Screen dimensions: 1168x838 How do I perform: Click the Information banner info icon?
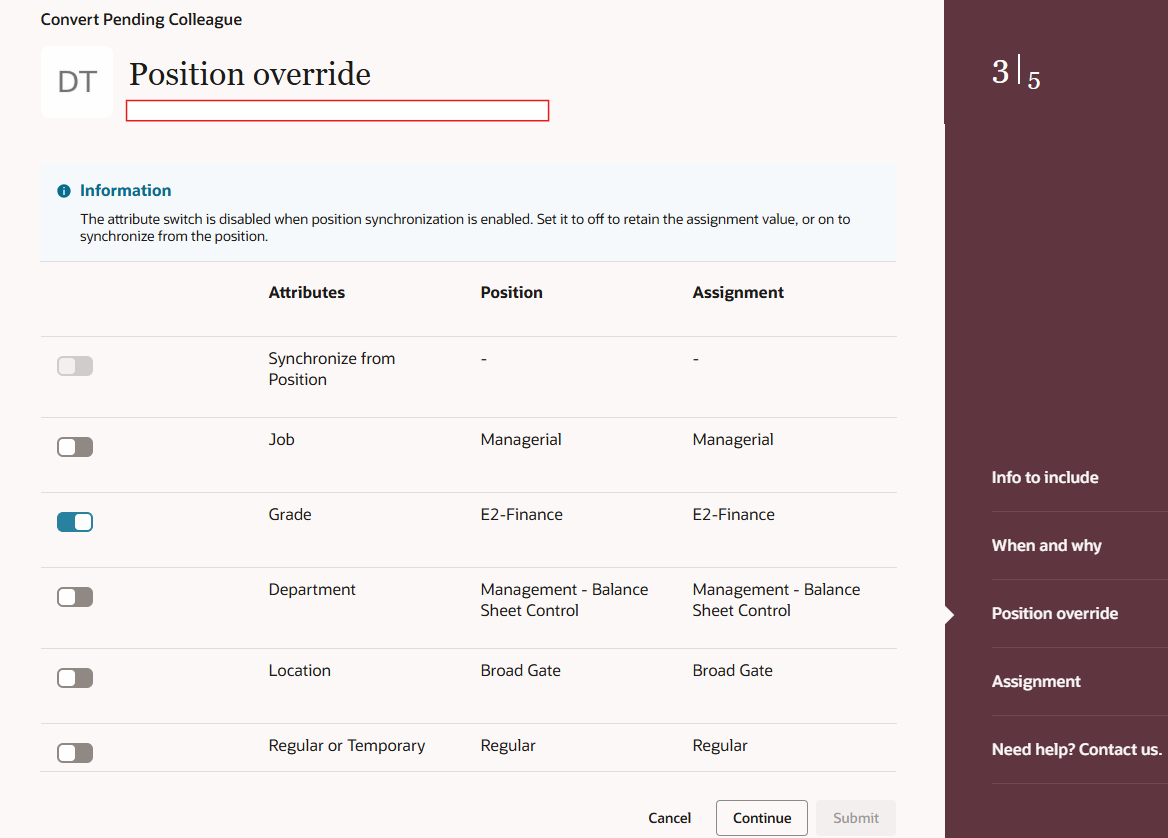63,190
